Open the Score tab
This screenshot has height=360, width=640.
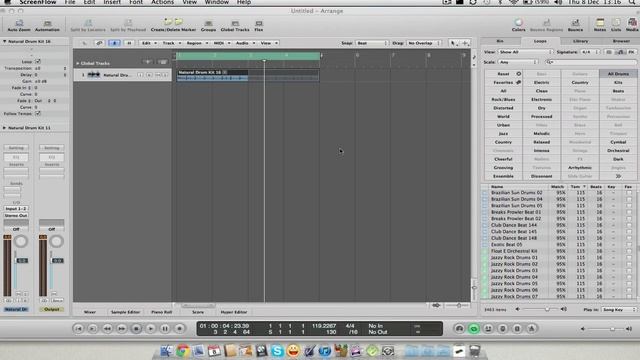point(198,312)
